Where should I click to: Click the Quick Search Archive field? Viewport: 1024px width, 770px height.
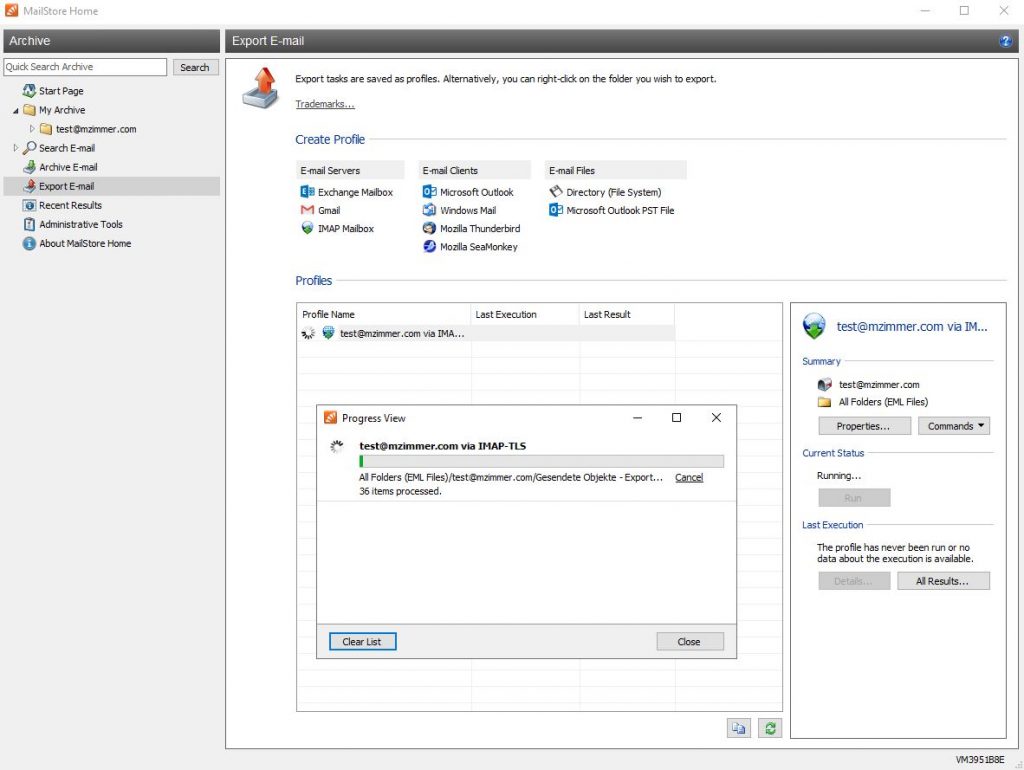(85, 67)
